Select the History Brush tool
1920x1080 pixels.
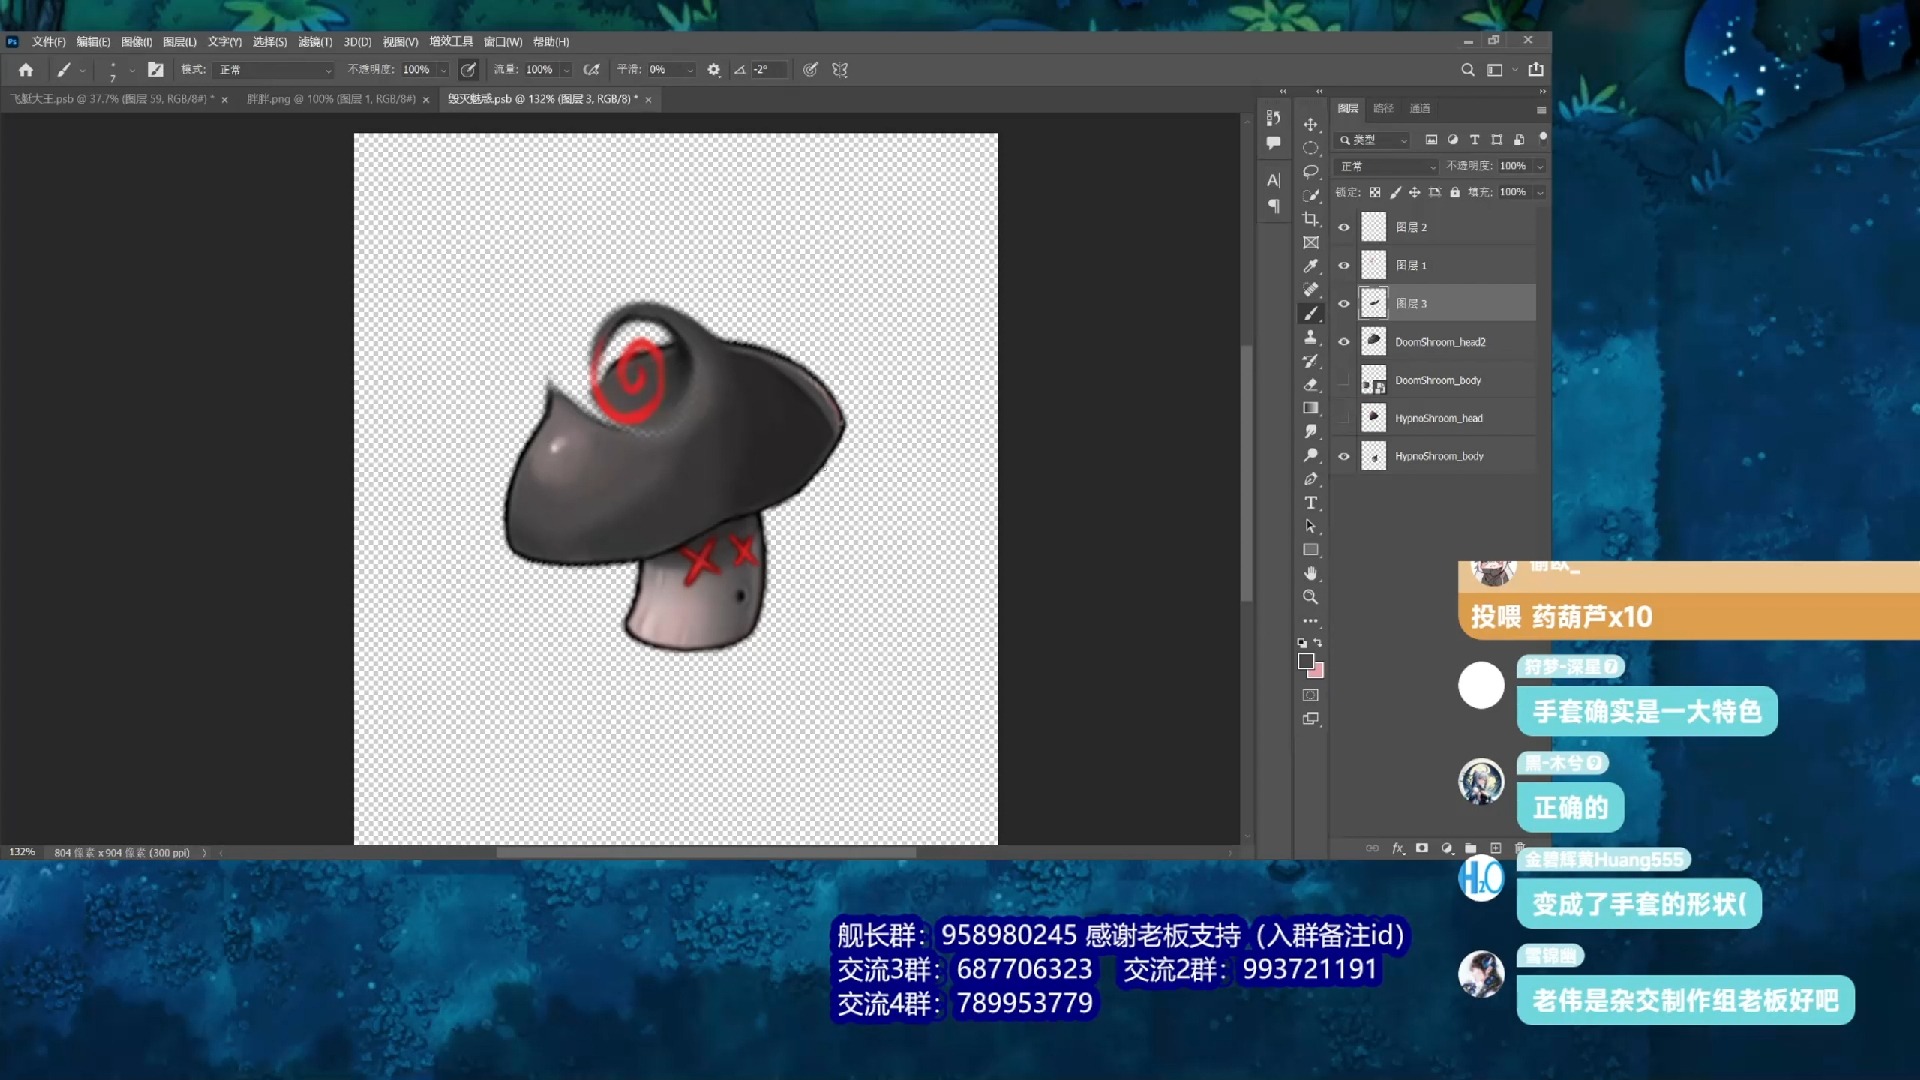click(1310, 361)
